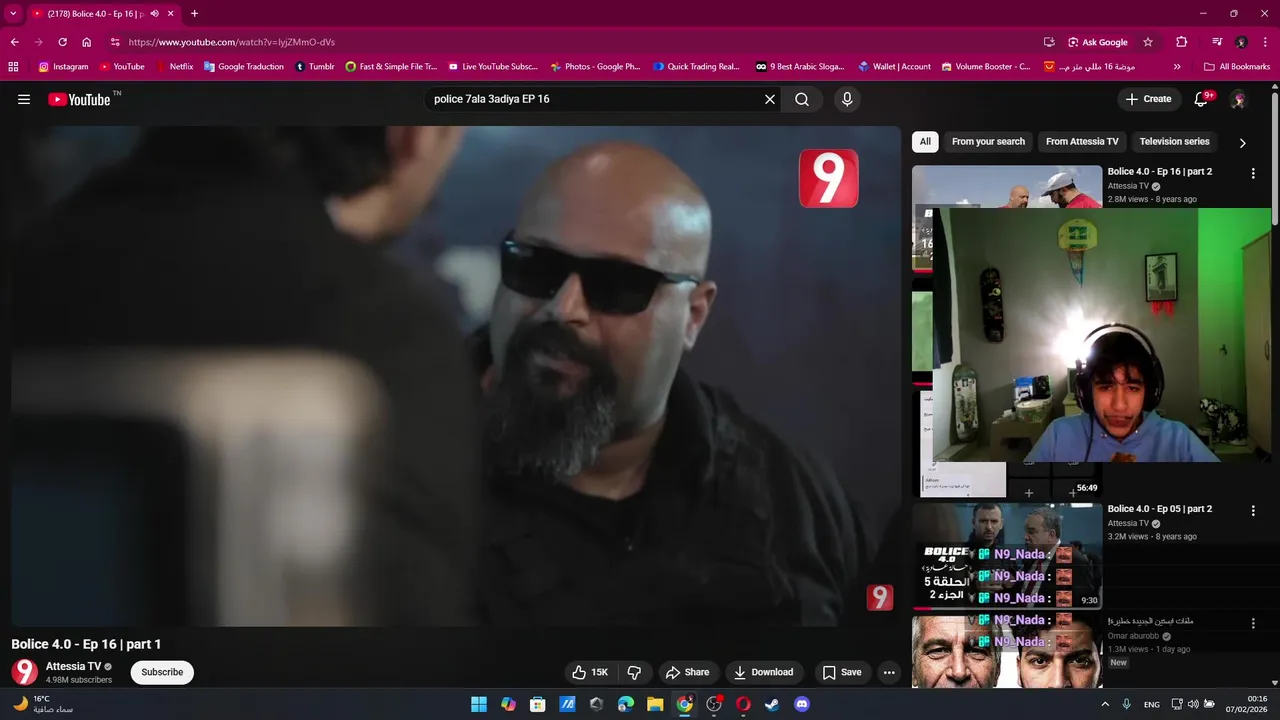Viewport: 1280px width, 720px height.
Task: Open the tab search dropdown arrow
Action: (x=13, y=13)
